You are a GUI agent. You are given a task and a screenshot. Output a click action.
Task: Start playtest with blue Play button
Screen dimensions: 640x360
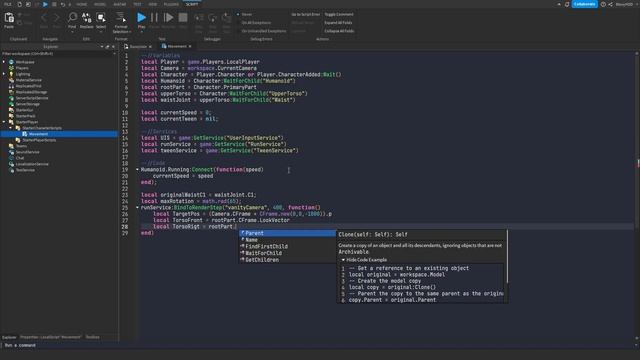coord(141,18)
